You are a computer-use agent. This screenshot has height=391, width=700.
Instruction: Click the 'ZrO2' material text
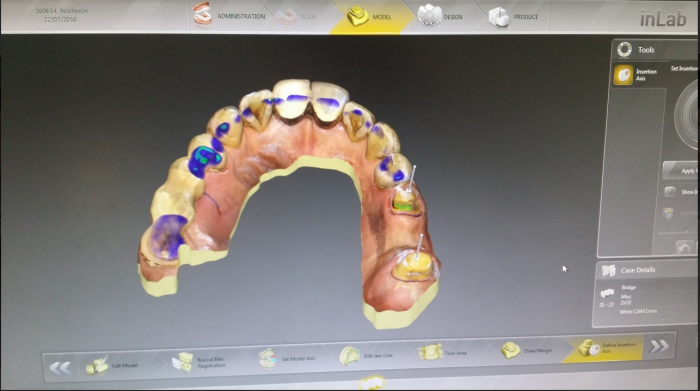tap(626, 303)
